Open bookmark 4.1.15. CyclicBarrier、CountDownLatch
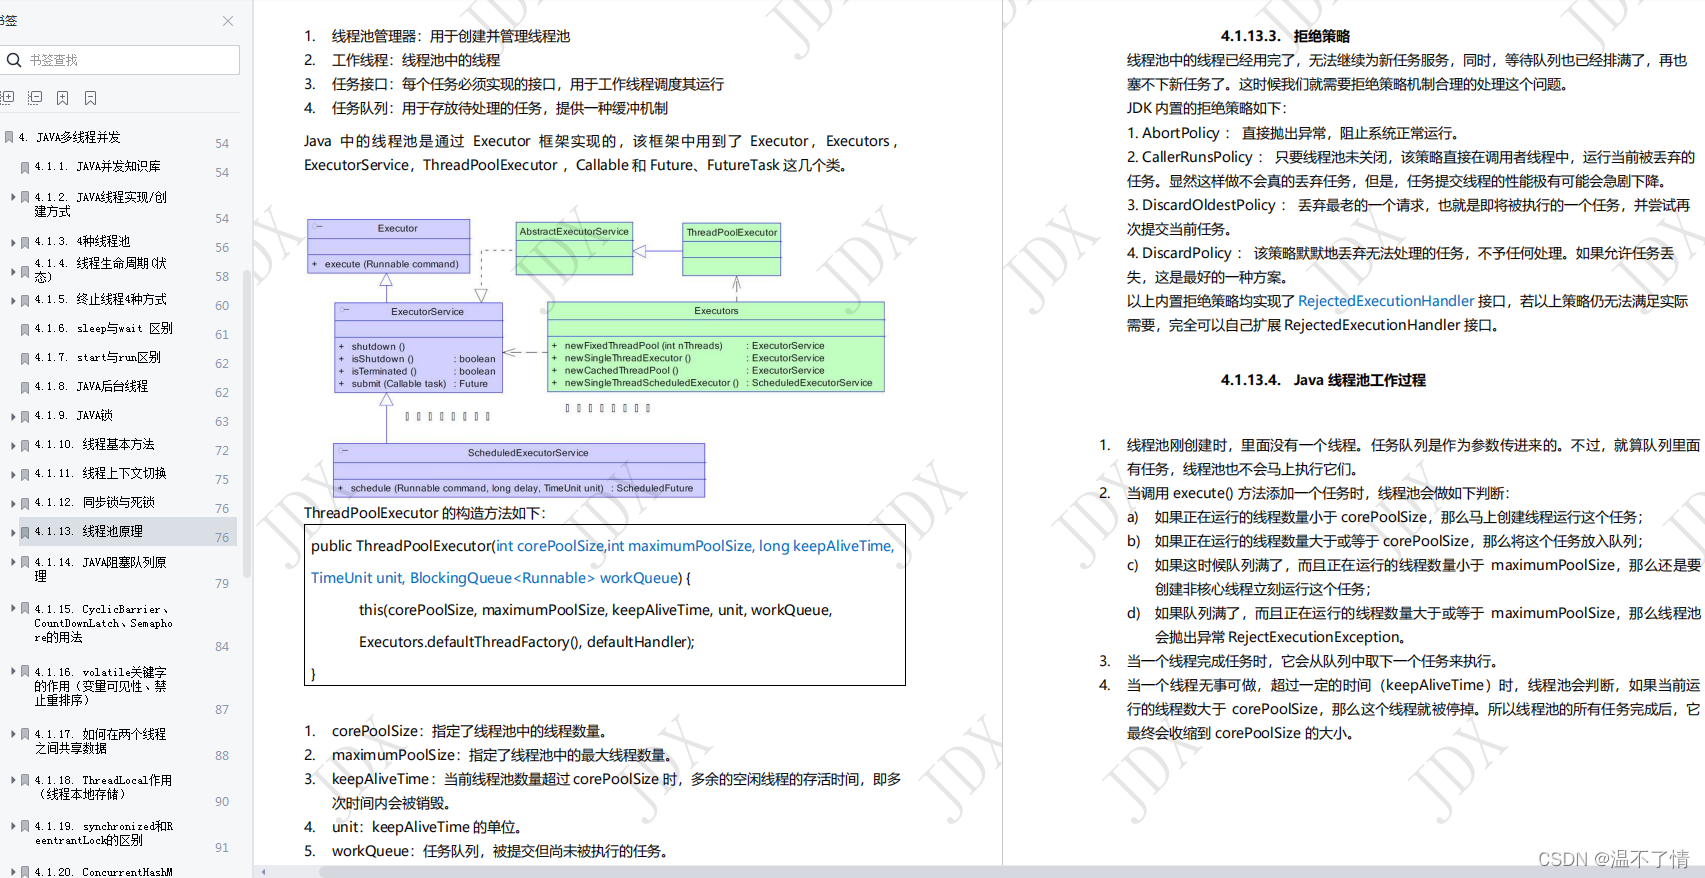This screenshot has height=878, width=1705. pyautogui.click(x=103, y=623)
